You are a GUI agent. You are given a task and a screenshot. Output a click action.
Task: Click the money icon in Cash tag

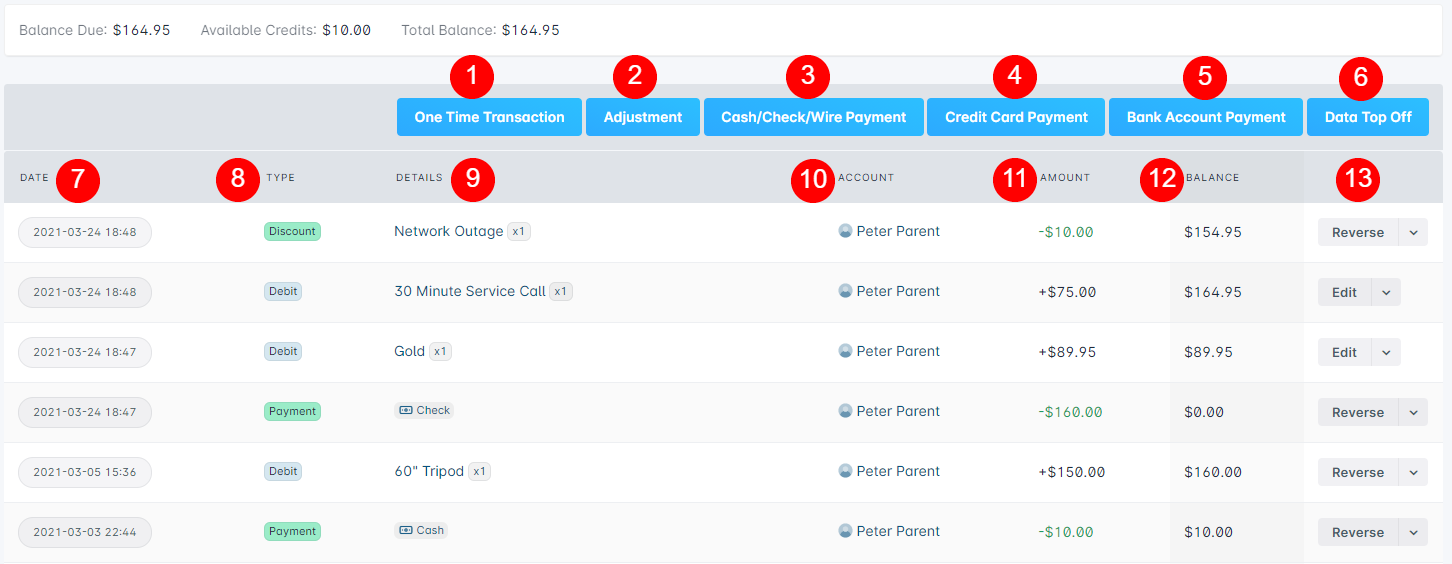(406, 530)
